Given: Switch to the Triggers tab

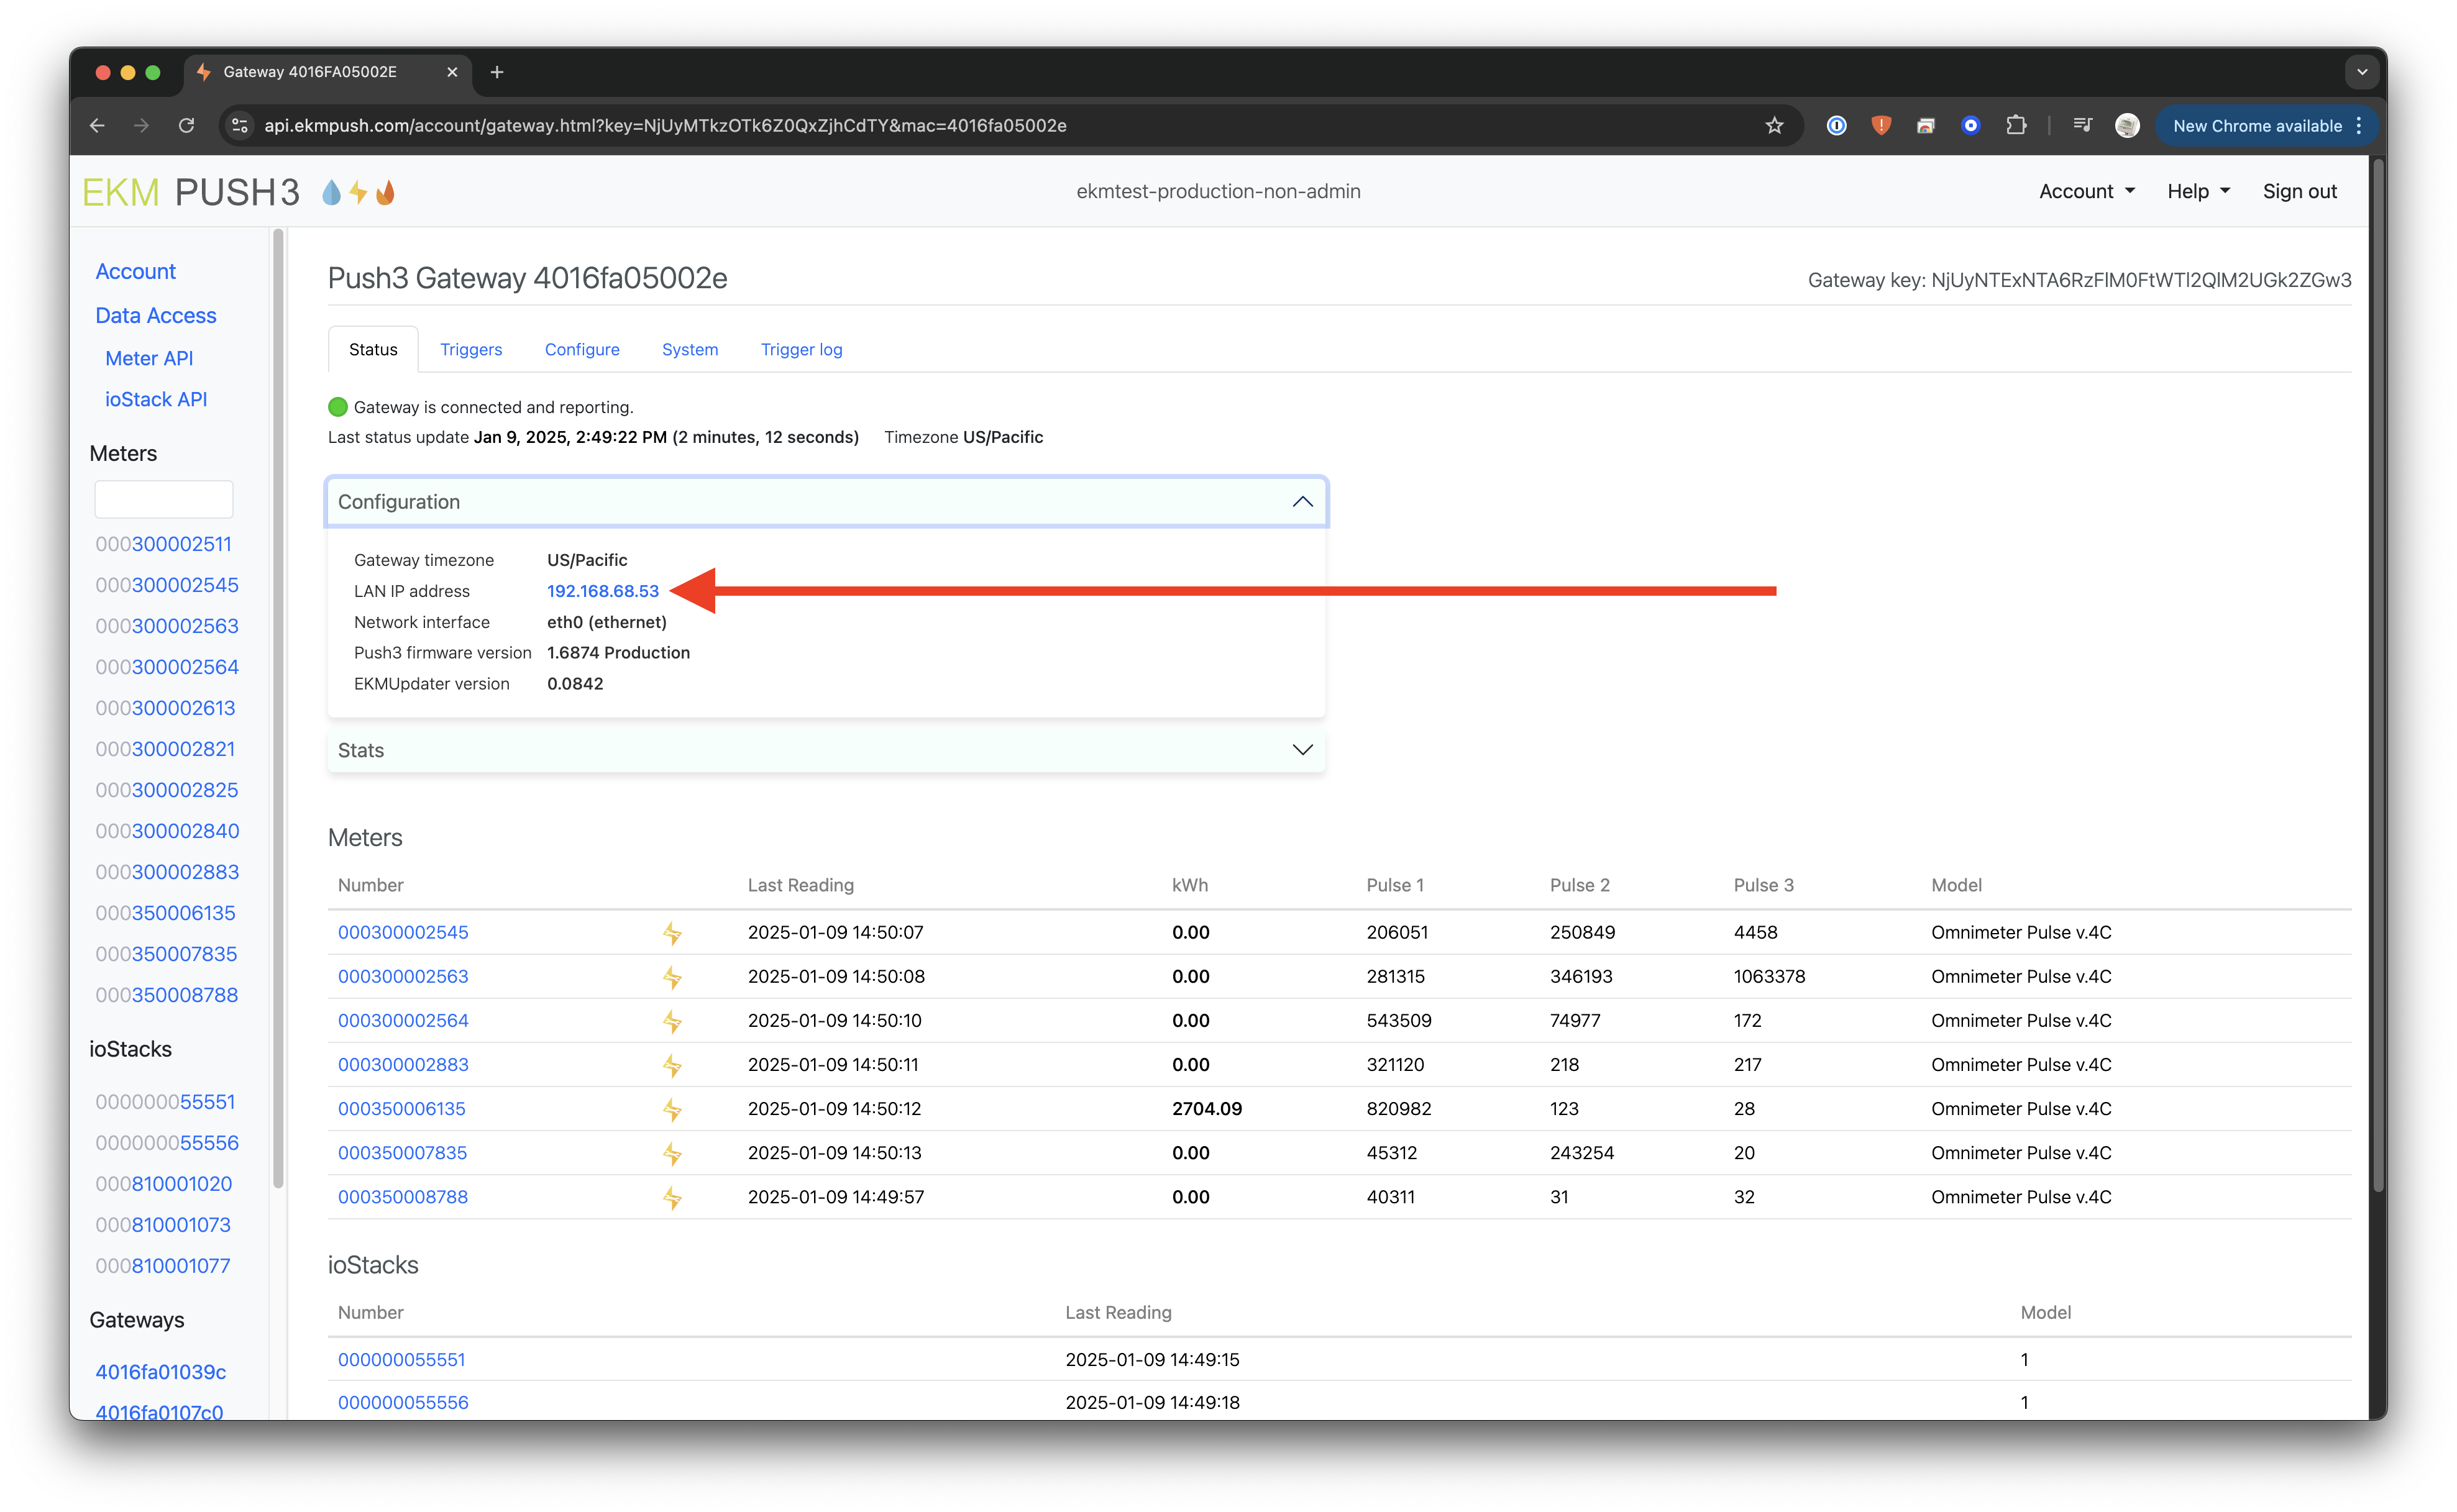Looking at the screenshot, I should pos(471,350).
